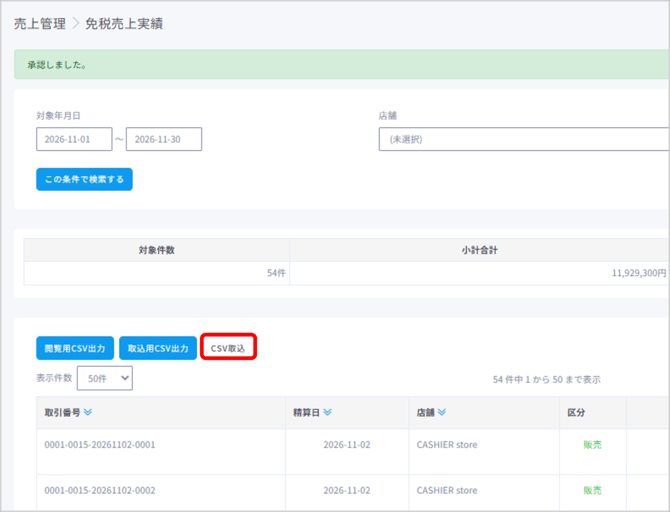Click CASHIER store in 0001 transaction row
Image resolution: width=670 pixels, height=512 pixels.
[447, 445]
